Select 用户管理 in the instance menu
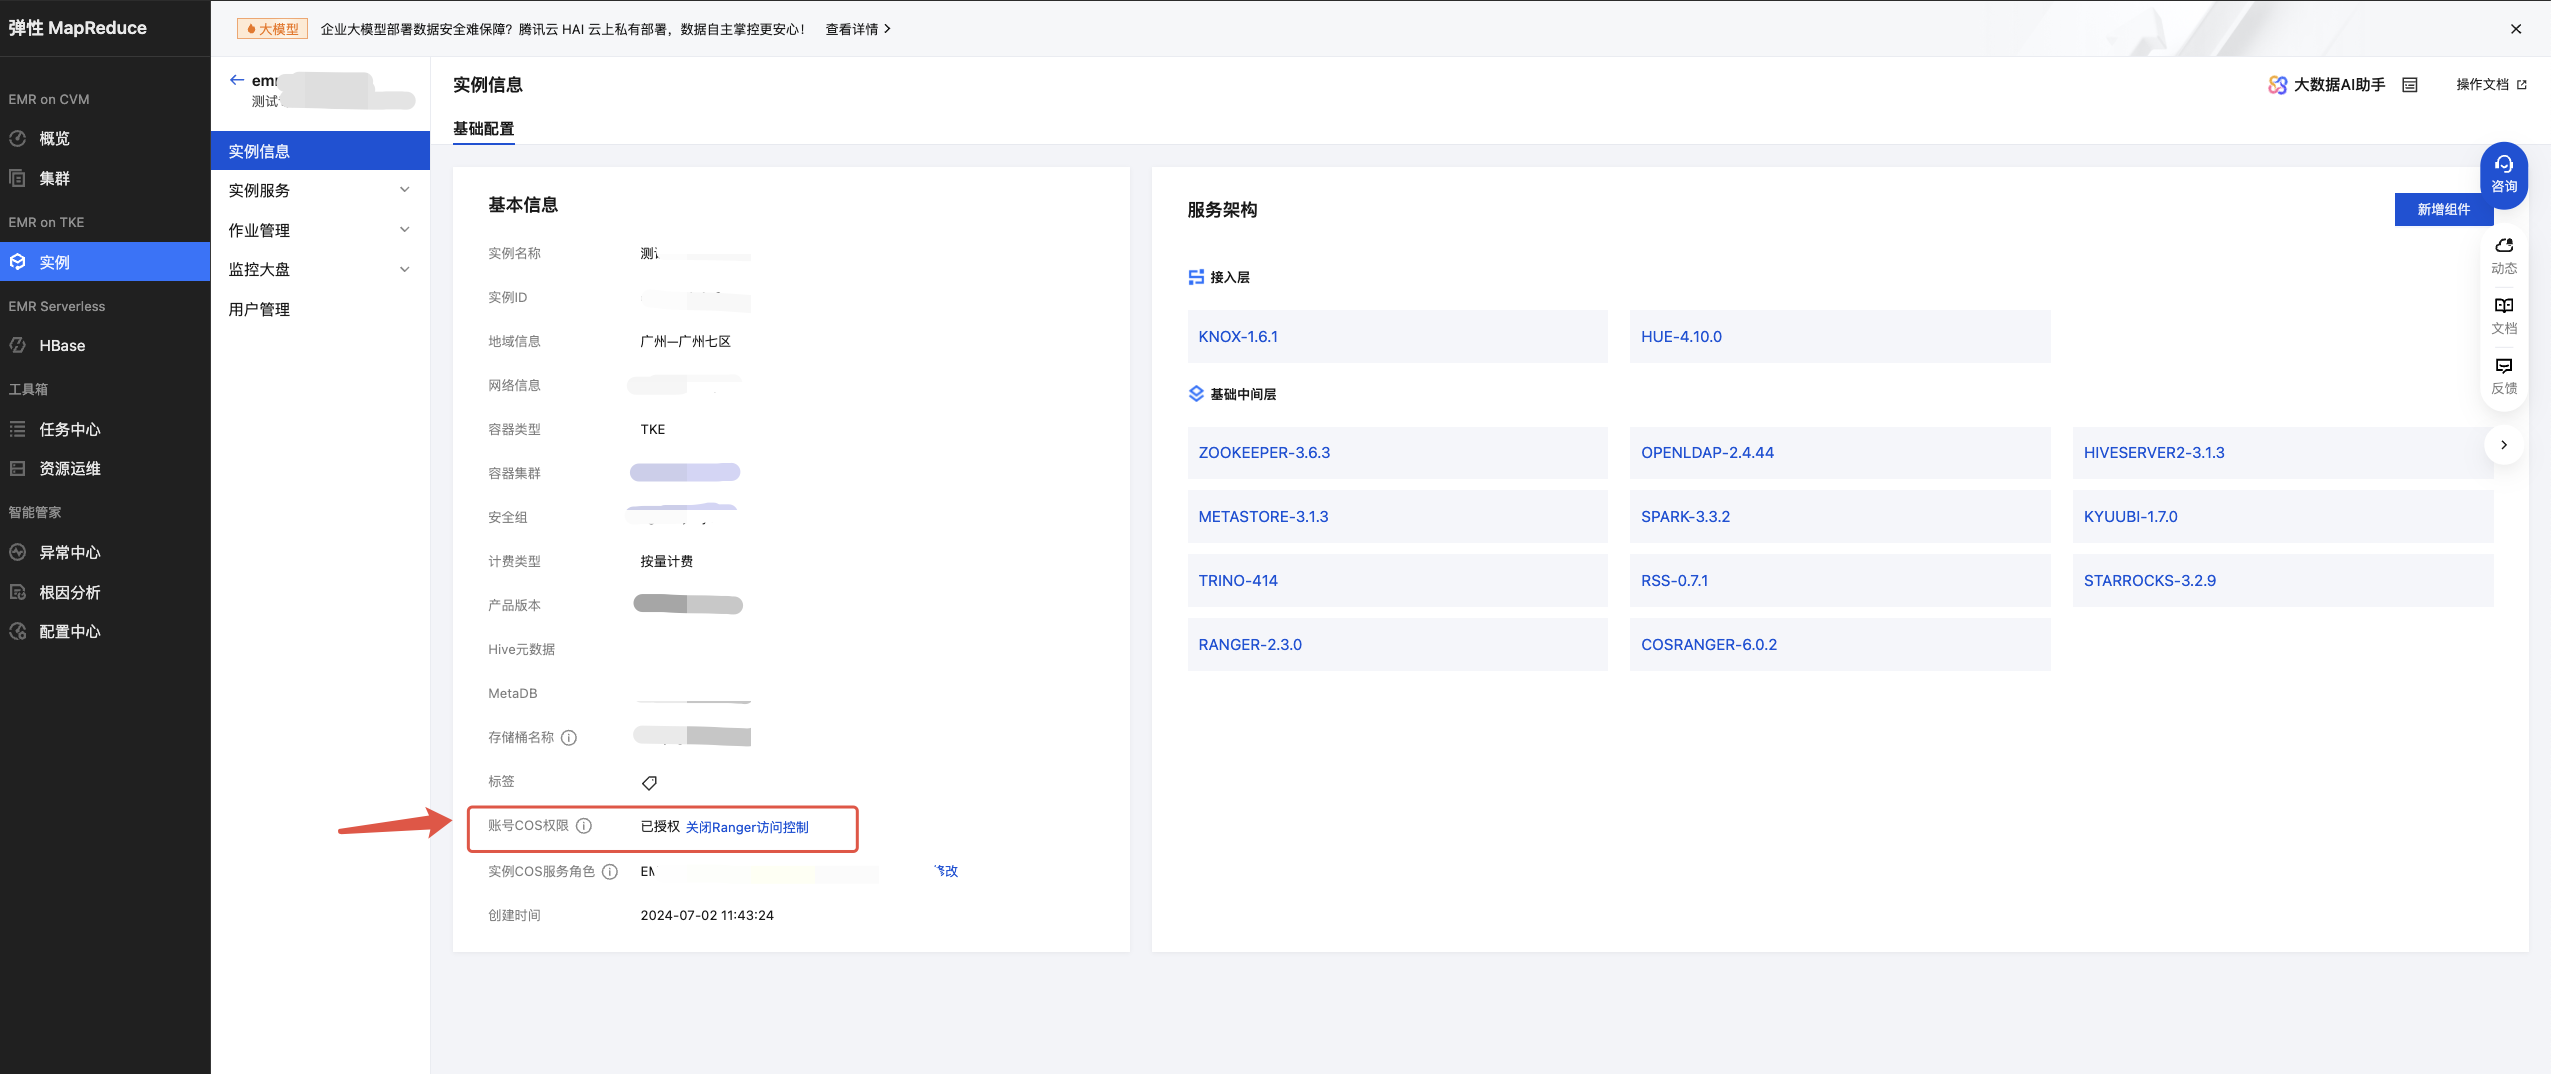 click(259, 310)
